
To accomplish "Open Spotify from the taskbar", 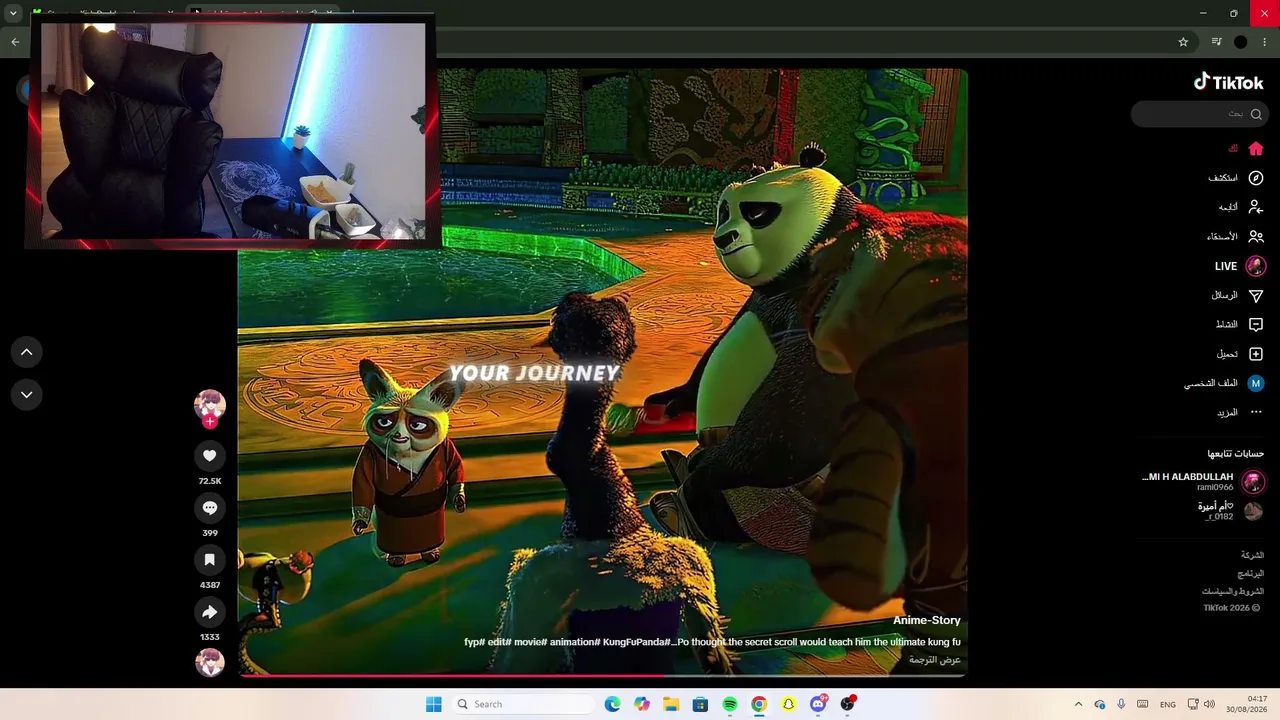I will [730, 704].
